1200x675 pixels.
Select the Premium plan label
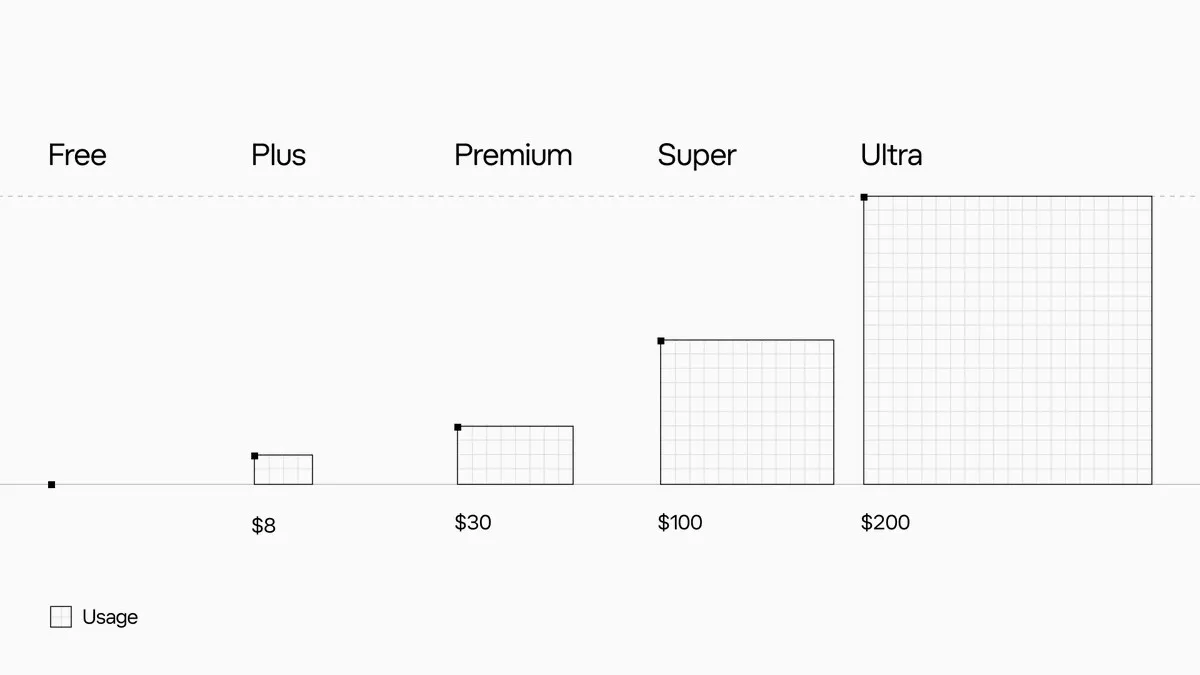click(513, 155)
